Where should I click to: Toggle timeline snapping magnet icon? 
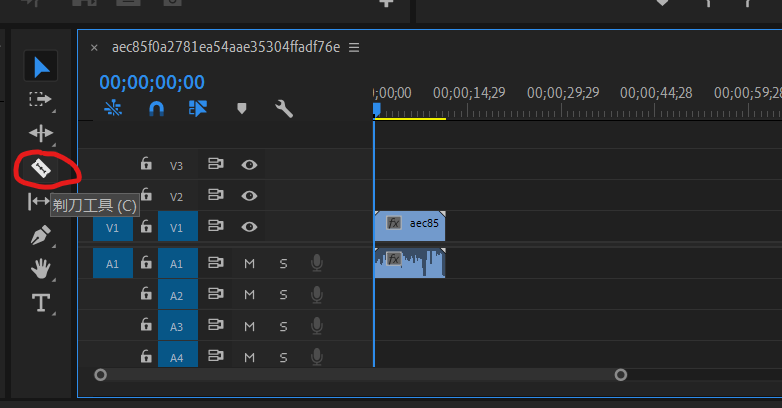point(156,108)
